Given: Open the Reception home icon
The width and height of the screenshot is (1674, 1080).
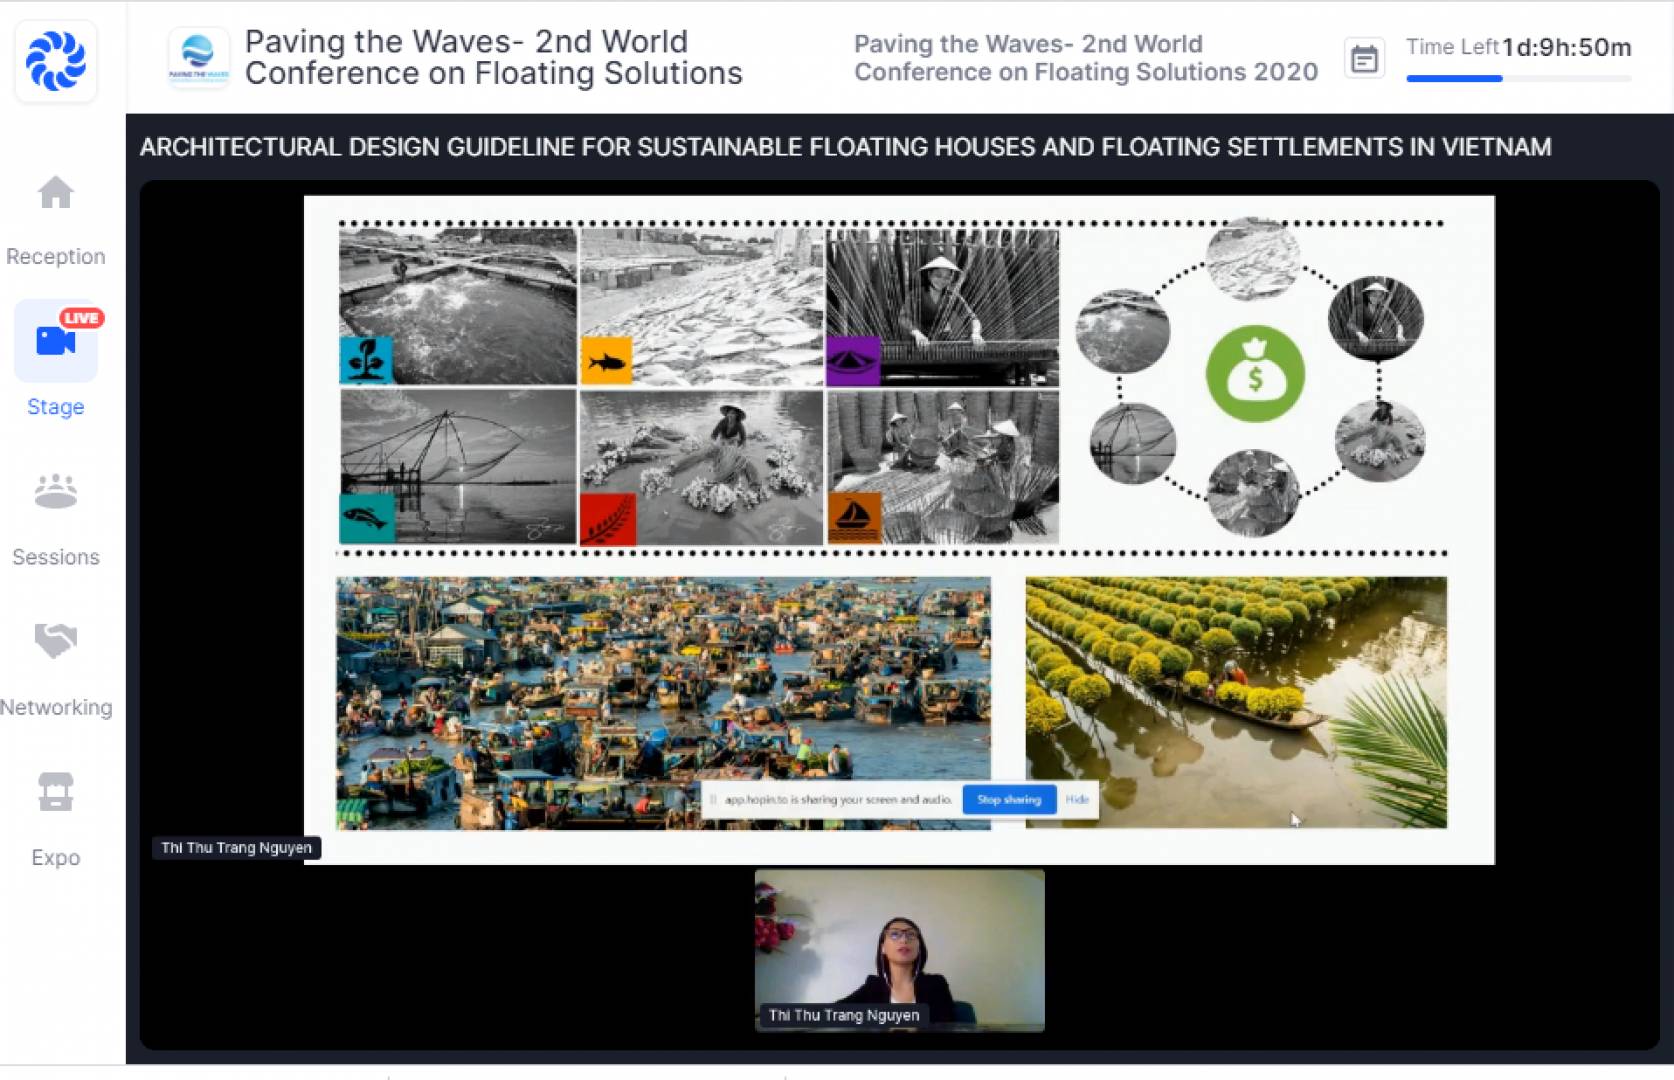Looking at the screenshot, I should (x=56, y=193).
